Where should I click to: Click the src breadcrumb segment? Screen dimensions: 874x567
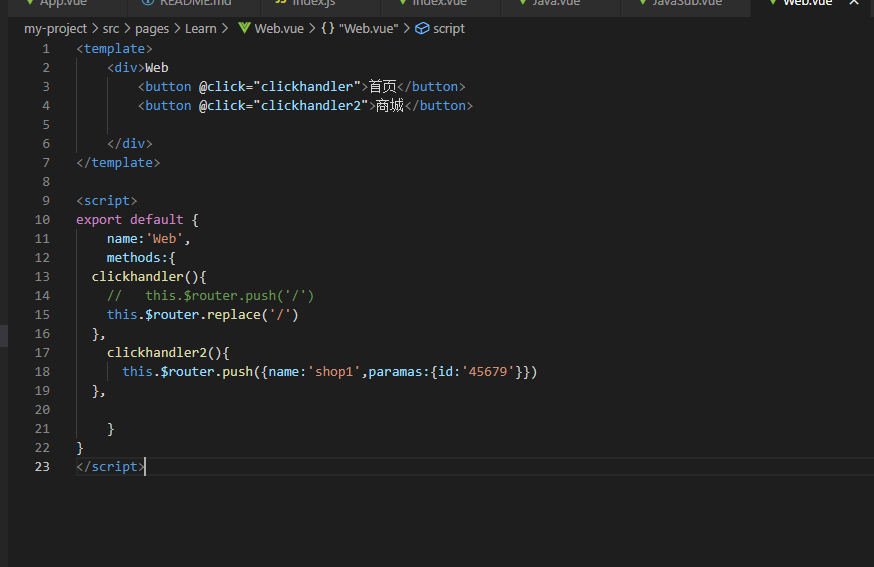click(x=110, y=28)
